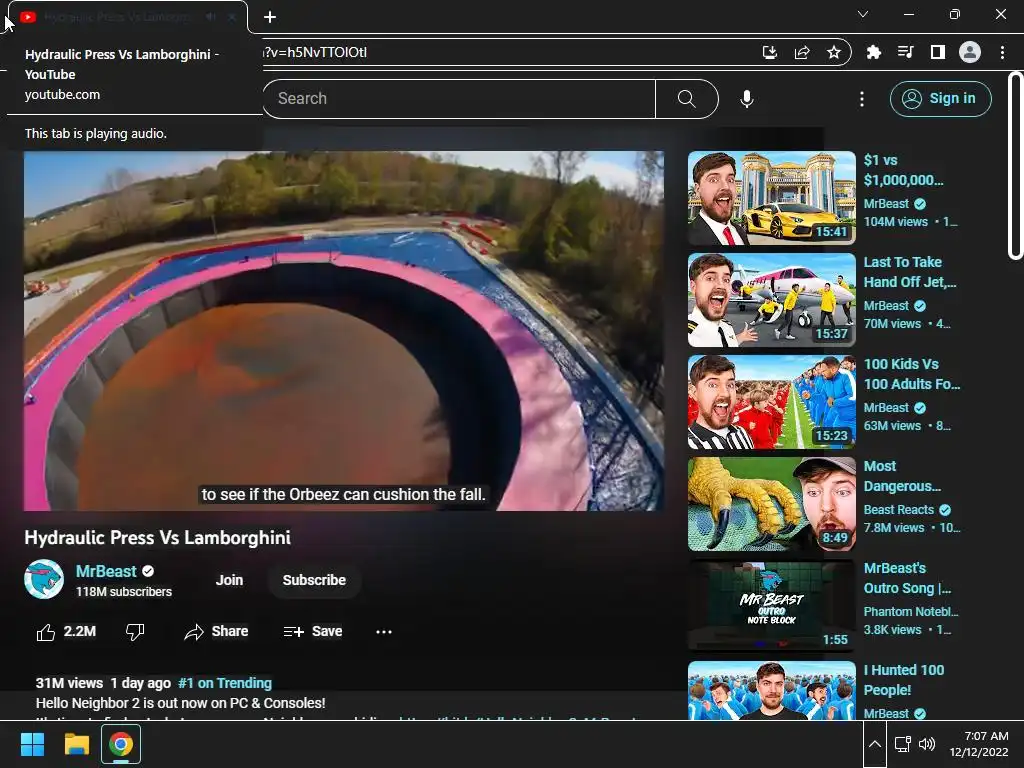Click the video player to pause
Image resolution: width=1024 pixels, height=768 pixels.
(344, 331)
